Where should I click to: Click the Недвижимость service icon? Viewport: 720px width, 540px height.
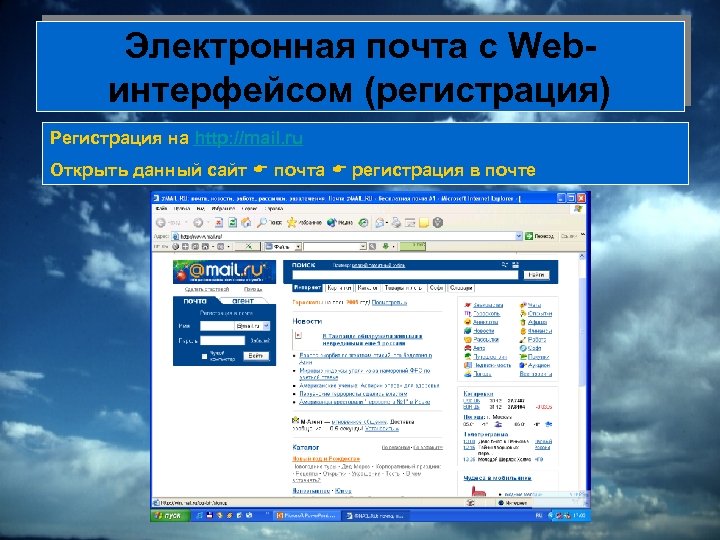click(468, 365)
